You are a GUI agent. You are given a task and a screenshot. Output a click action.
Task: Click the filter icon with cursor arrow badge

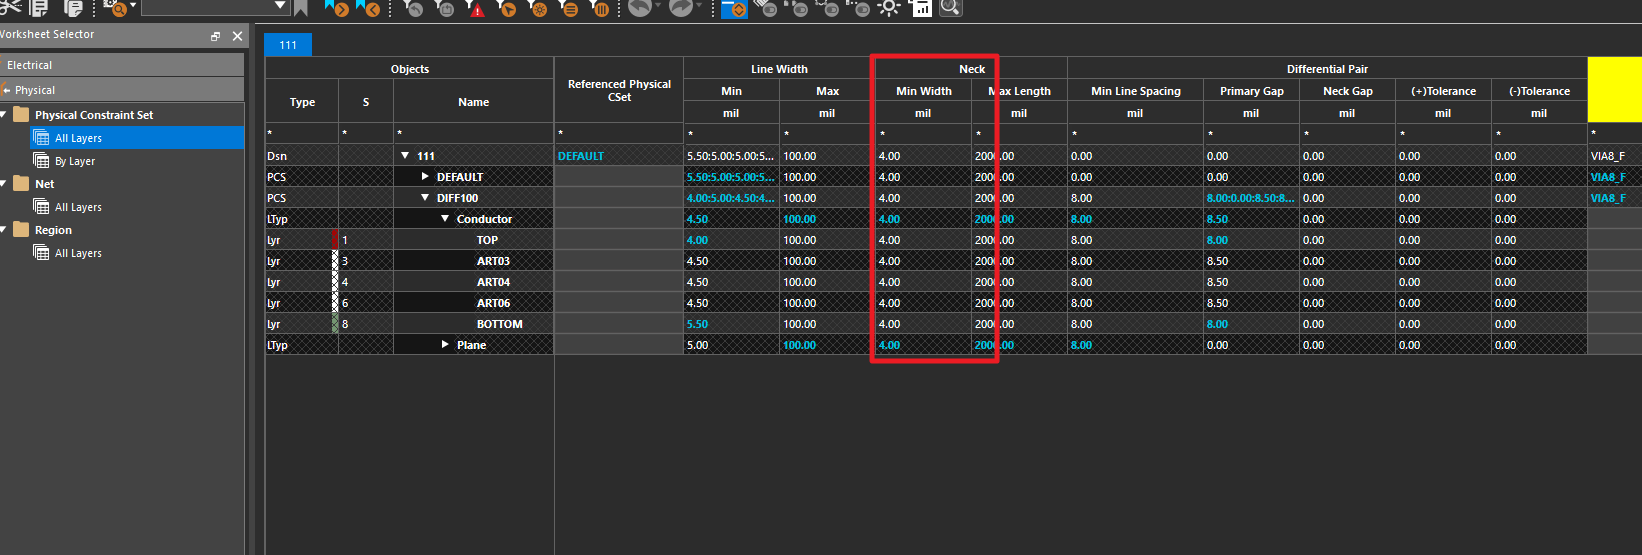(506, 8)
